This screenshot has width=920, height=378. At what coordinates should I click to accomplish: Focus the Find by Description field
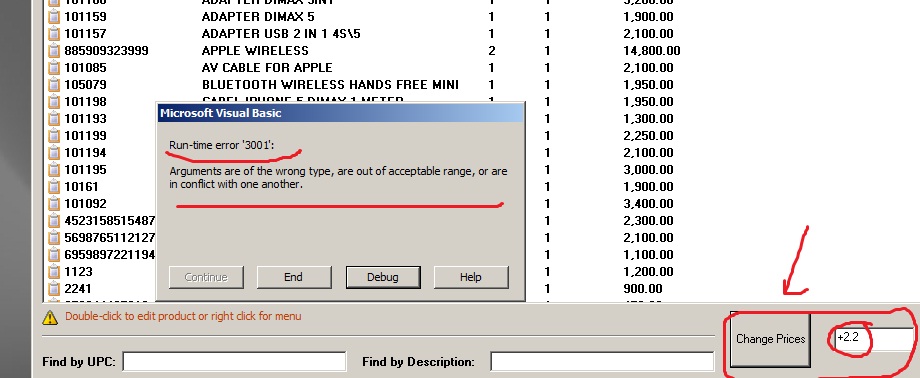pyautogui.click(x=602, y=362)
